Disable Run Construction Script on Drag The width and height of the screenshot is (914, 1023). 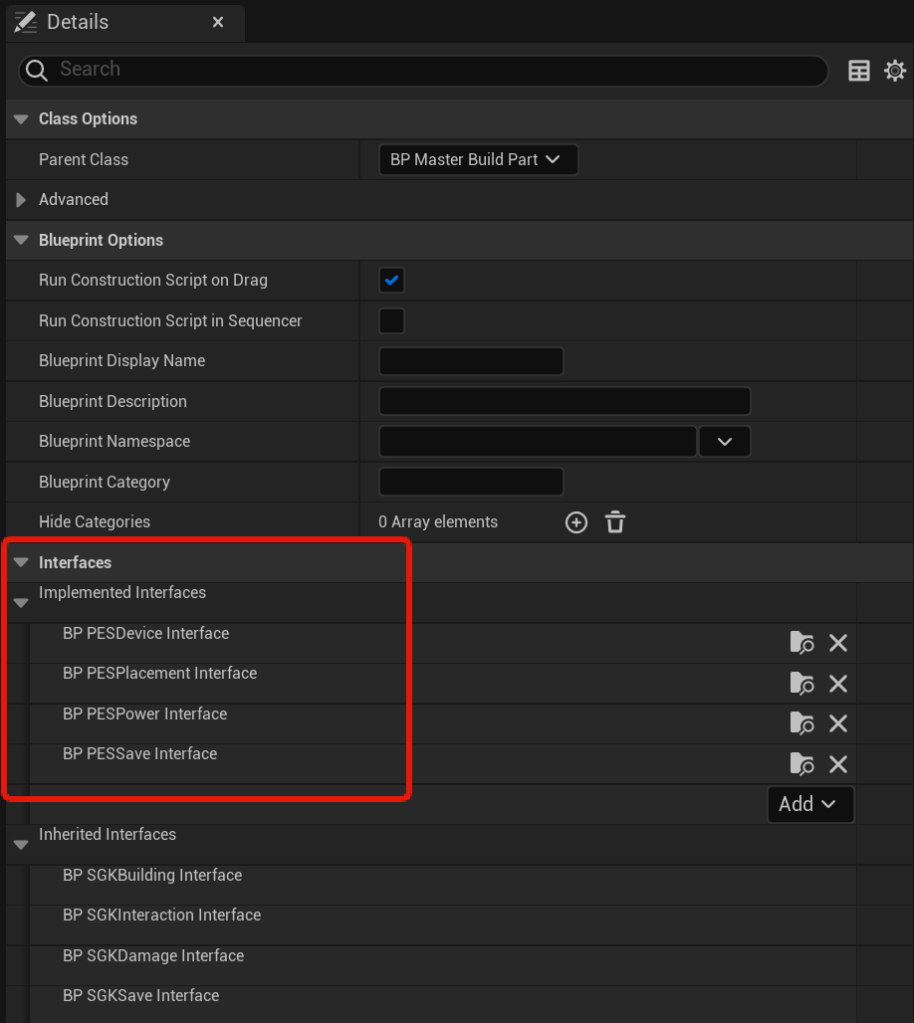pos(392,281)
